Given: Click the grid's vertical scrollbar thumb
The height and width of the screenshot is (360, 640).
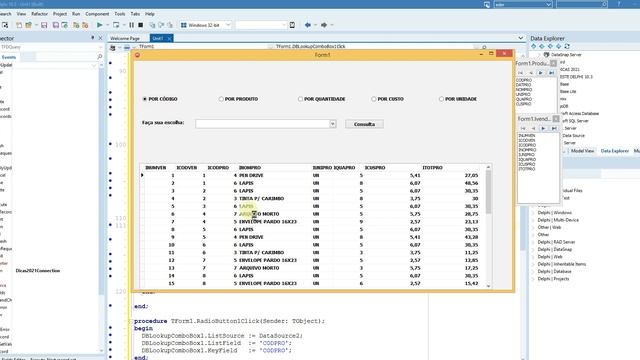Looking at the screenshot, I should coord(488,191).
